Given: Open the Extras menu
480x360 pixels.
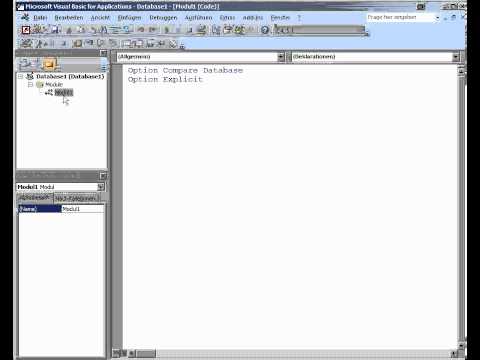Looking at the screenshot, I should tap(227, 18).
